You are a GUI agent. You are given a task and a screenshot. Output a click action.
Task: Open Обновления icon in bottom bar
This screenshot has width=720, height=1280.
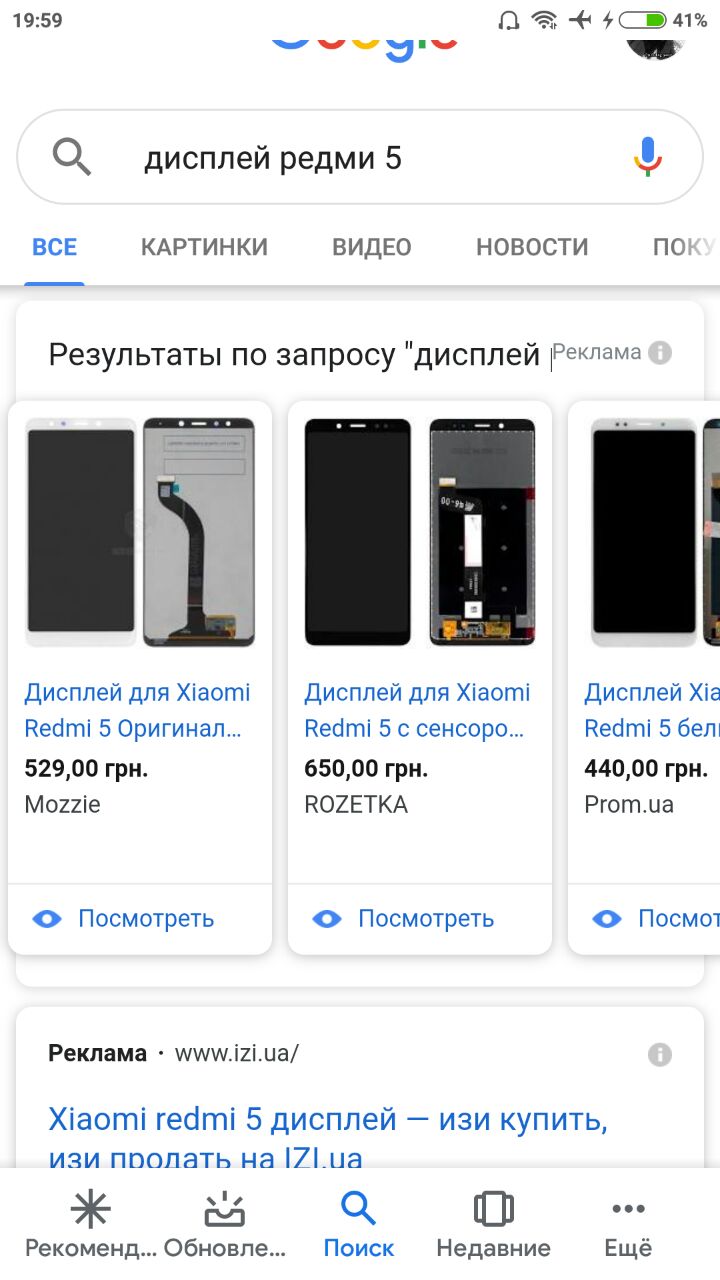pos(224,1210)
